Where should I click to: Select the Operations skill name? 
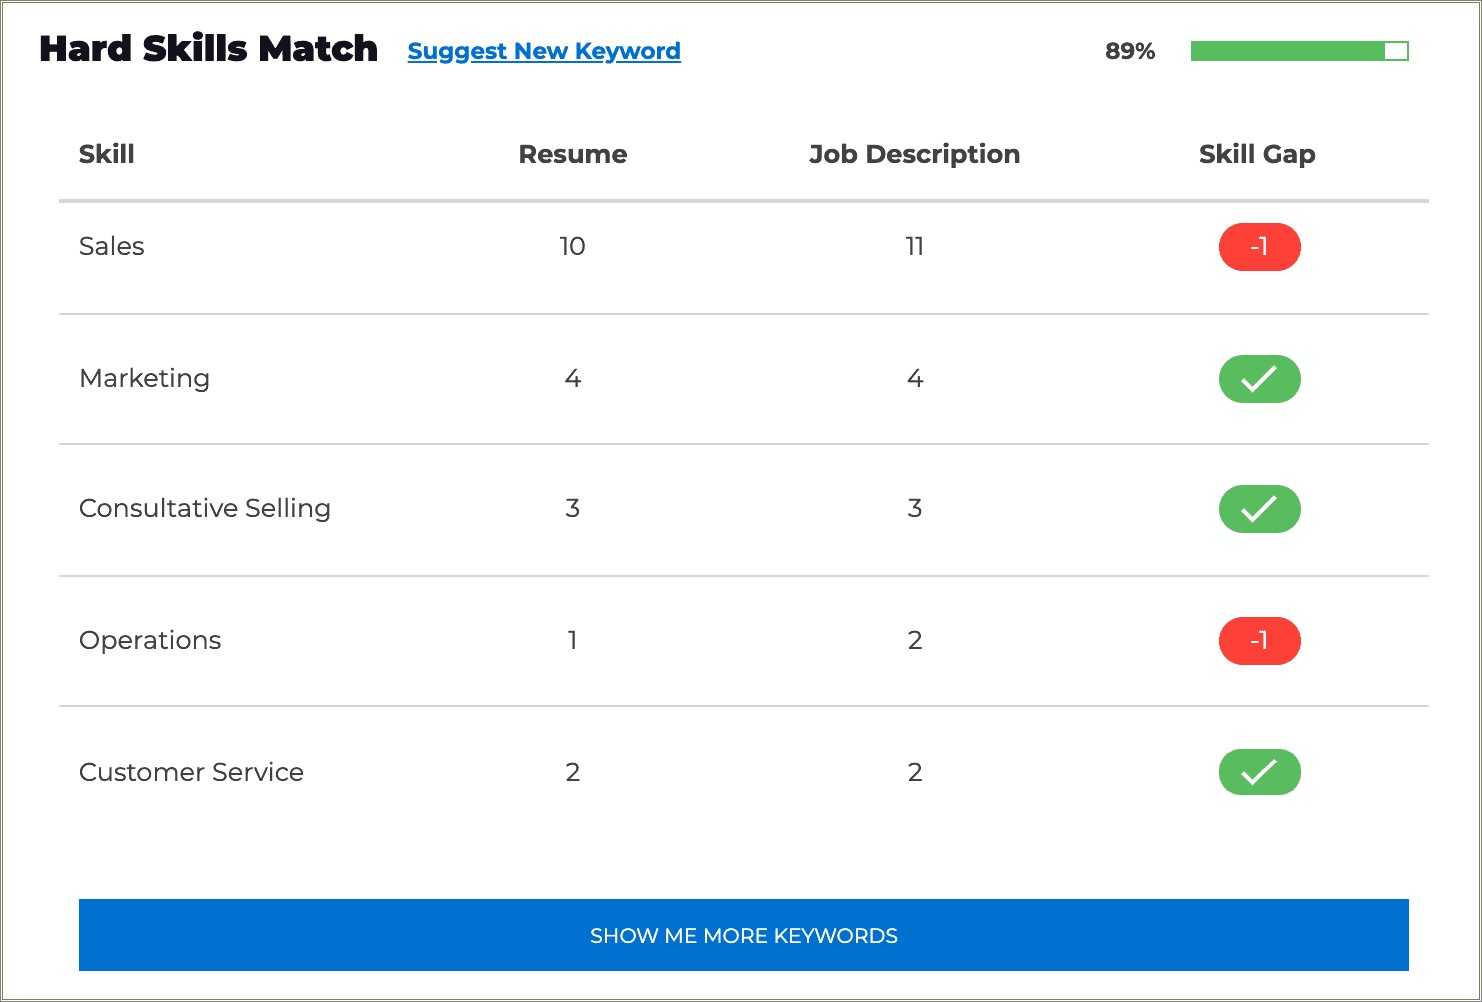[150, 640]
